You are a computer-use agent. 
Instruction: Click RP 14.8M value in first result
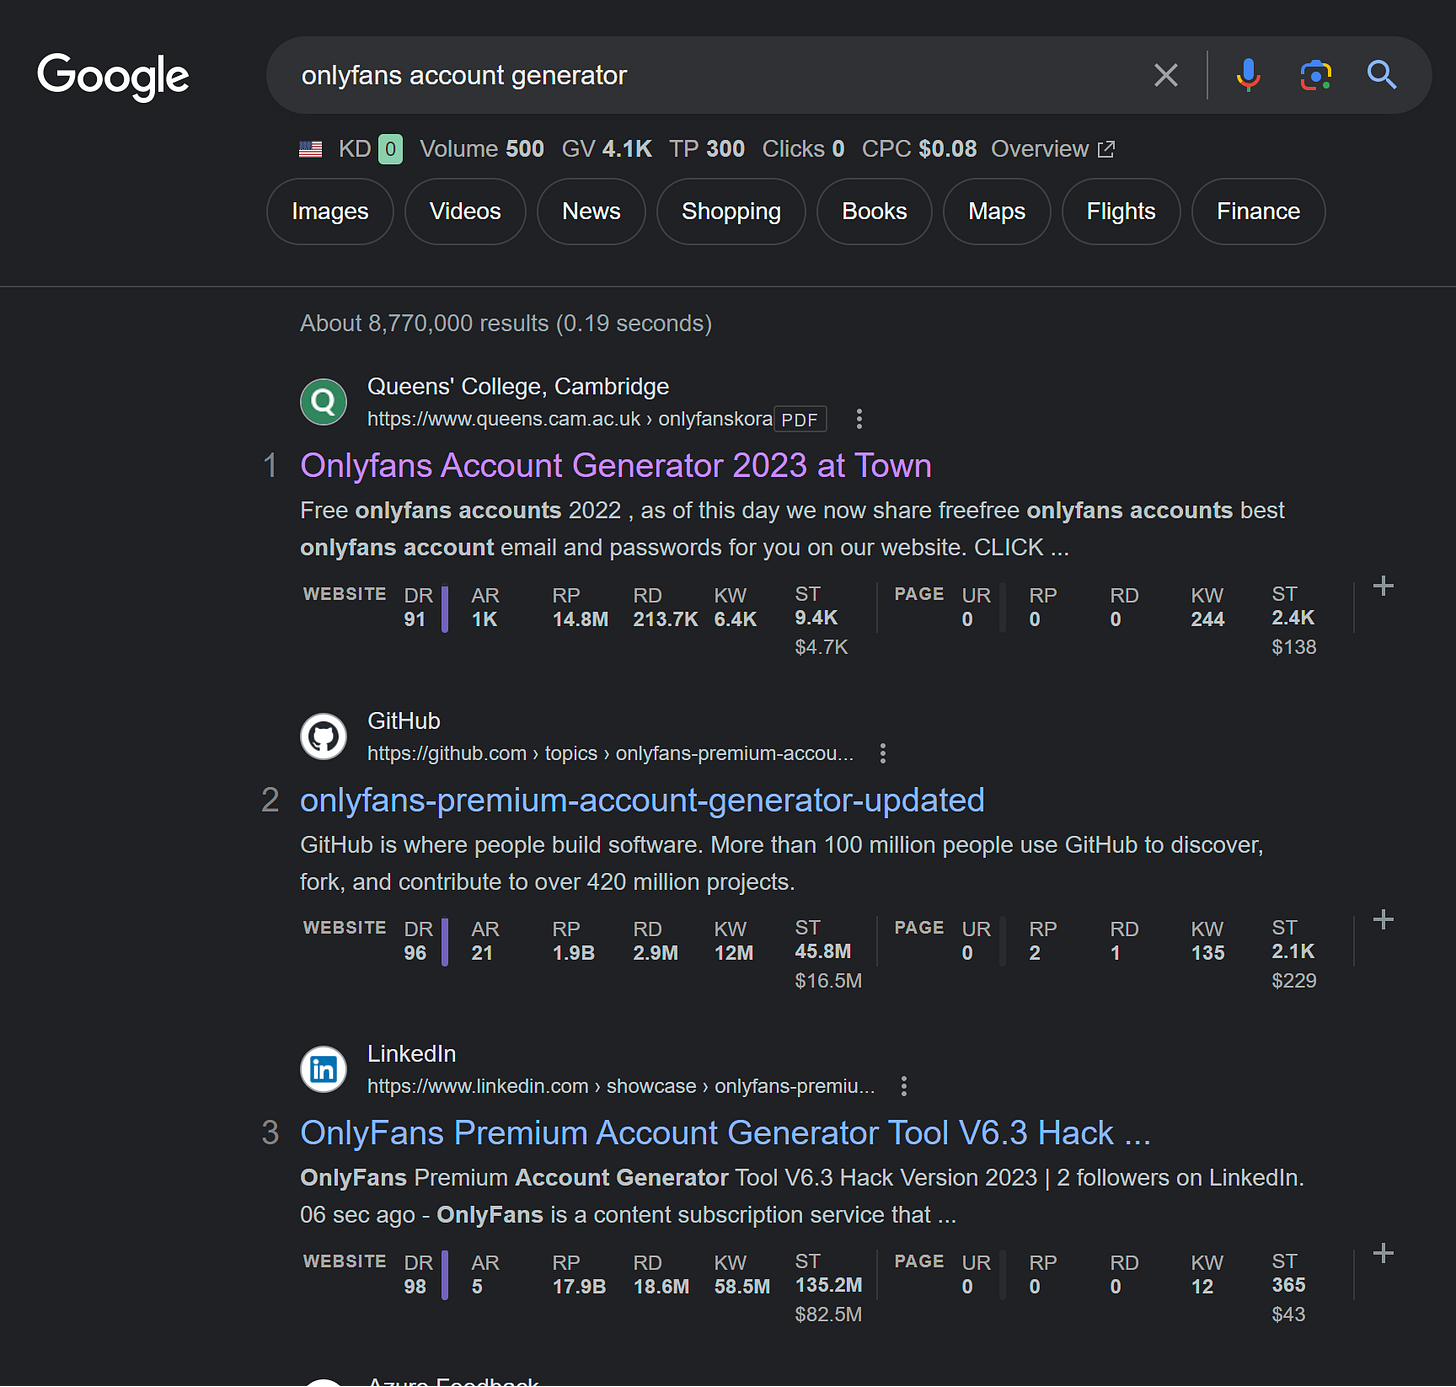(580, 620)
